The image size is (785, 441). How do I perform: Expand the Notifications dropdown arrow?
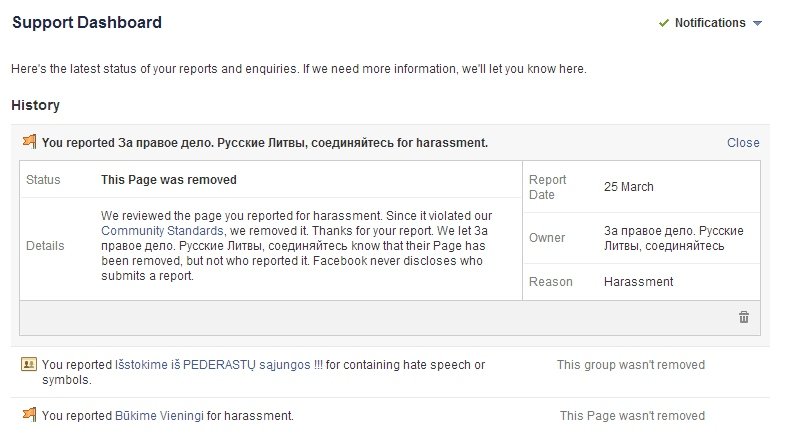point(757,24)
